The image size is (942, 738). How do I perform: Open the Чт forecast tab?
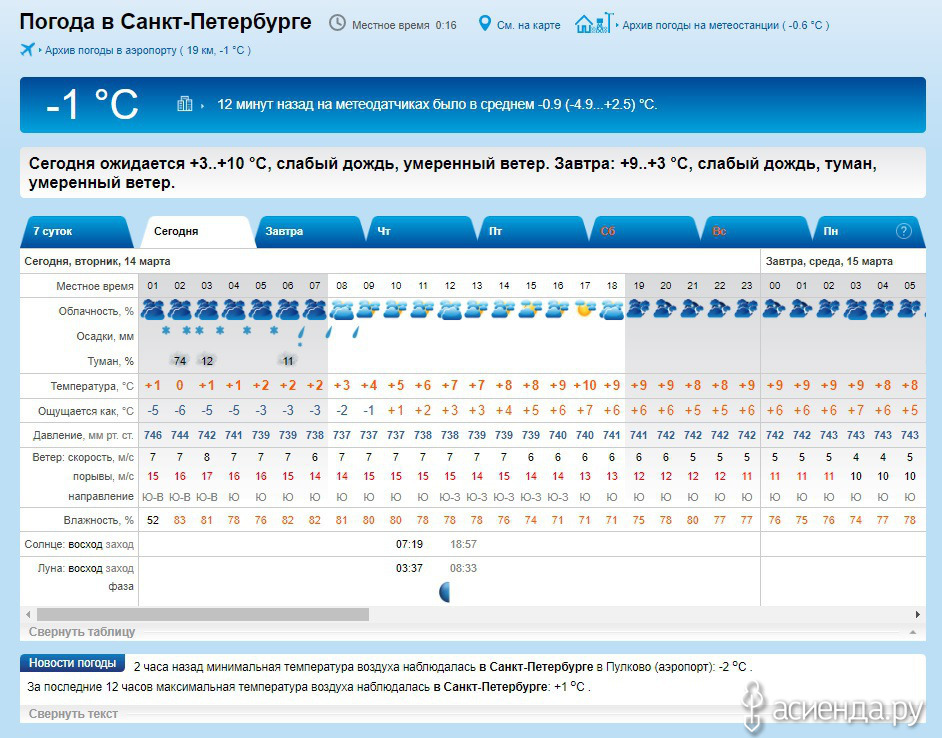pos(419,231)
